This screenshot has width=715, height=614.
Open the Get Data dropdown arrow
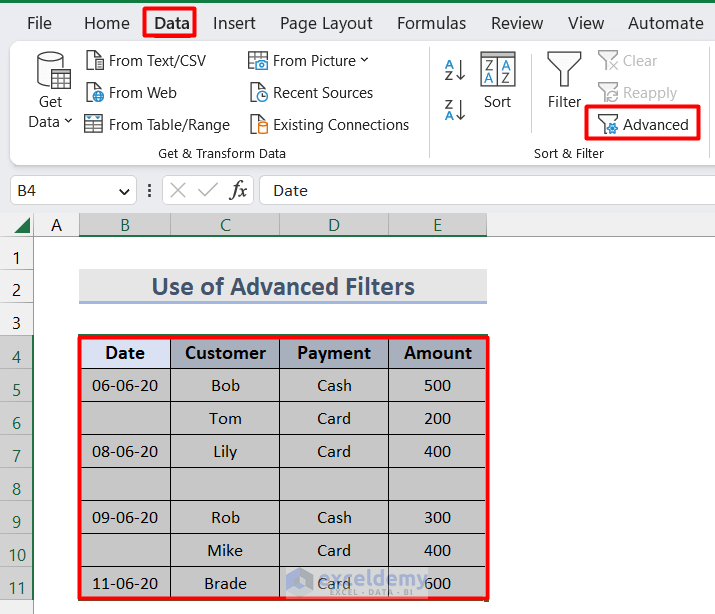point(68,122)
